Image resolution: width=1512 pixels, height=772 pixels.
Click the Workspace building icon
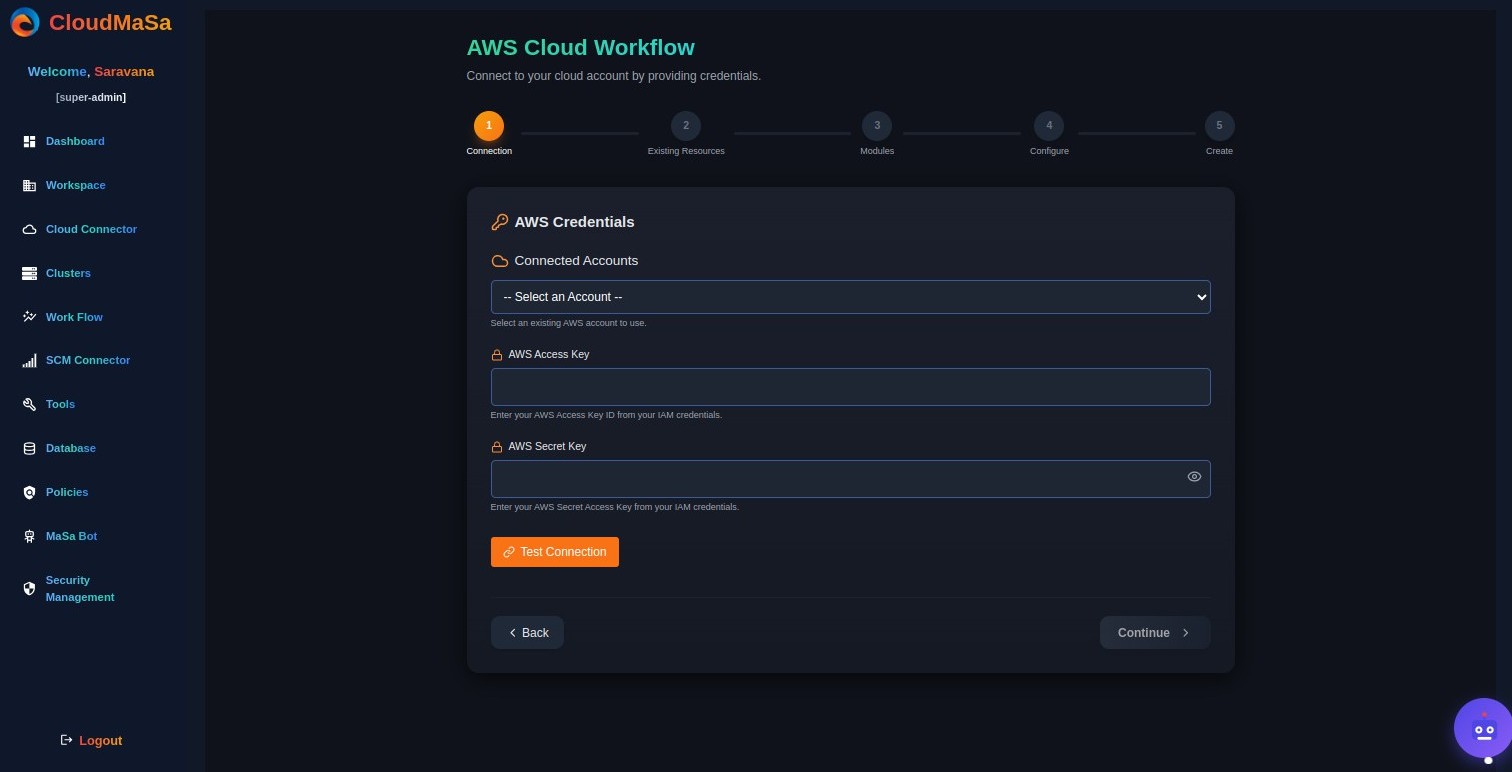[x=29, y=186]
